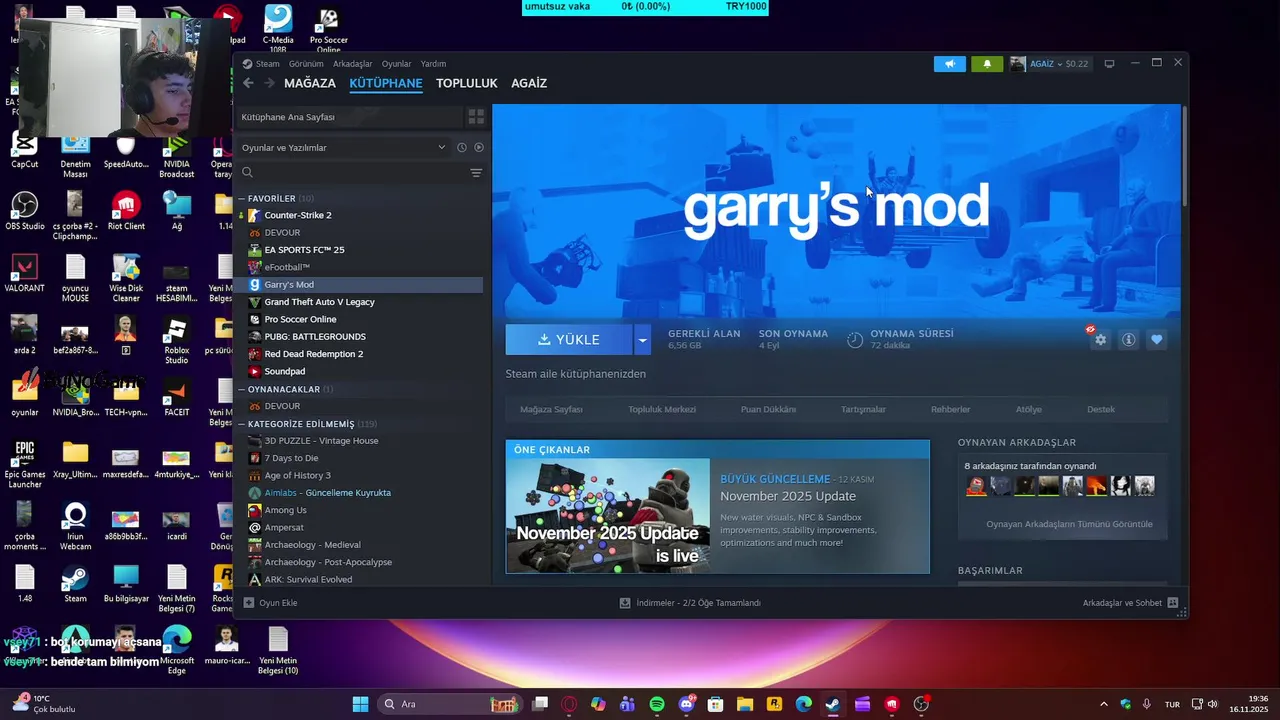
Task: Click Oyun Ekle at bottom left
Action: coord(270,603)
